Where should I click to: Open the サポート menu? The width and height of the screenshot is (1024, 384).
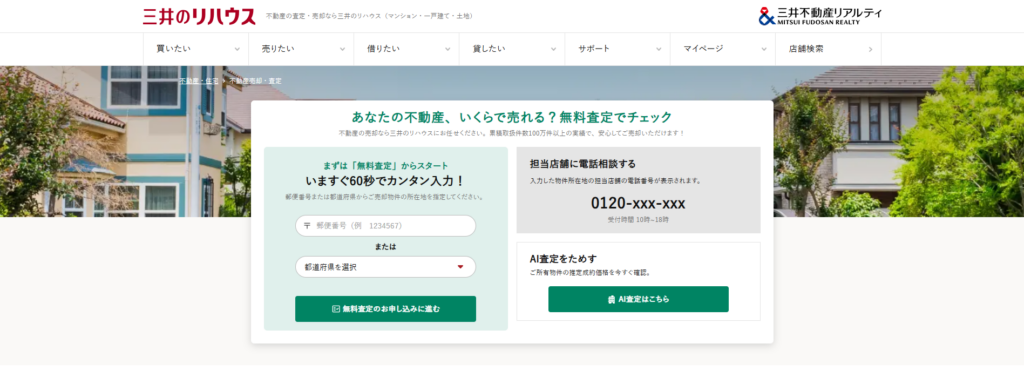click(x=618, y=49)
